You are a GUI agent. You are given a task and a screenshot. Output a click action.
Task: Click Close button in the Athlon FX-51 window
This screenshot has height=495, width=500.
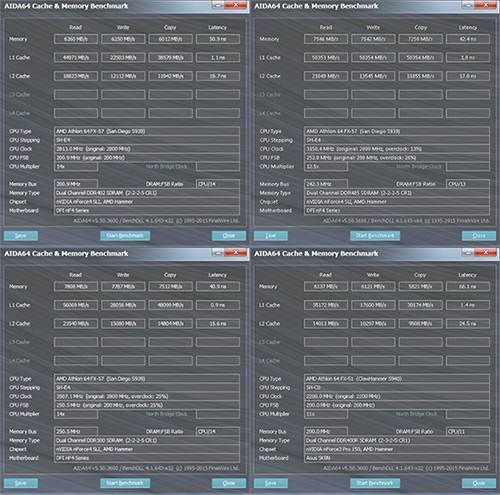(x=479, y=483)
